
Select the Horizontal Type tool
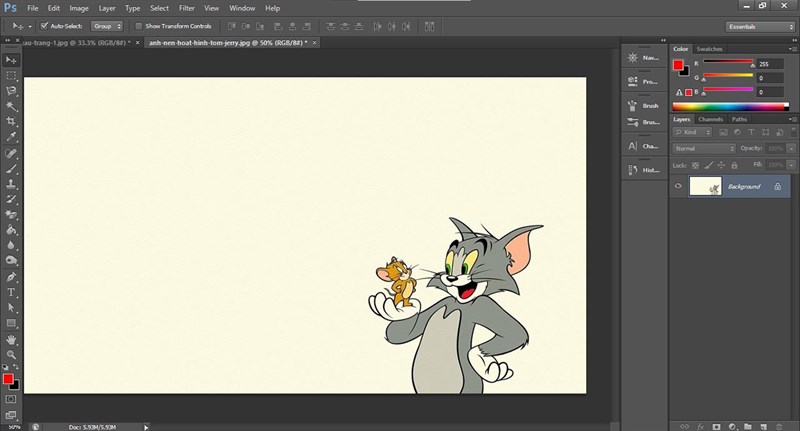(x=11, y=293)
